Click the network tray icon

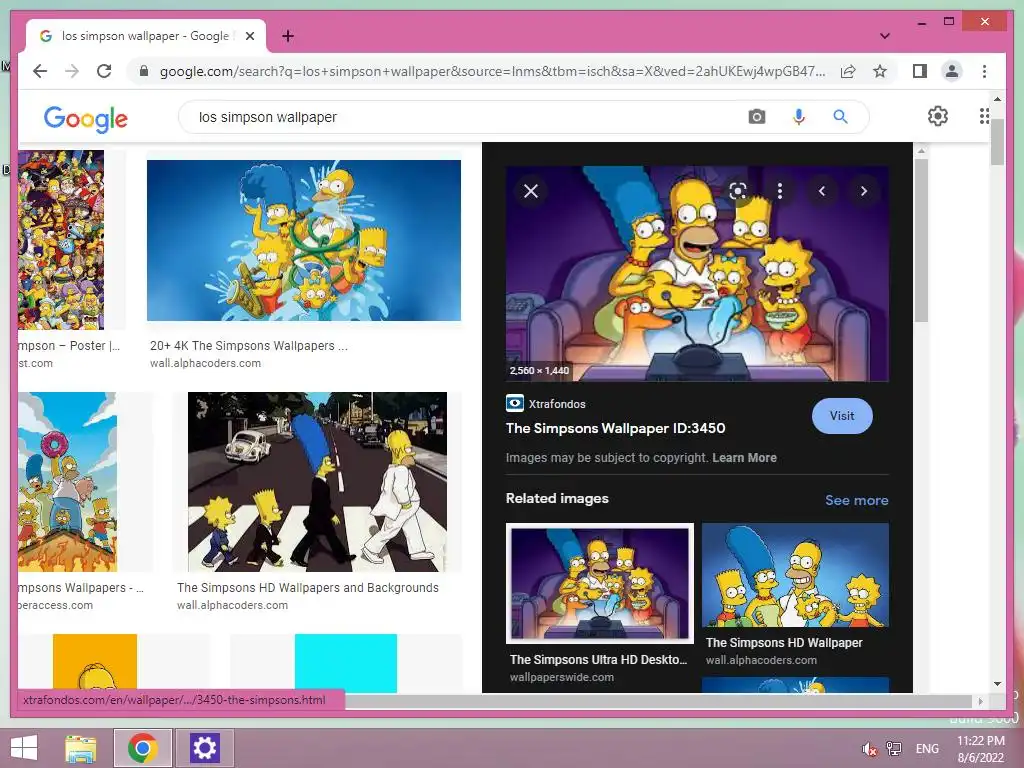click(x=893, y=748)
